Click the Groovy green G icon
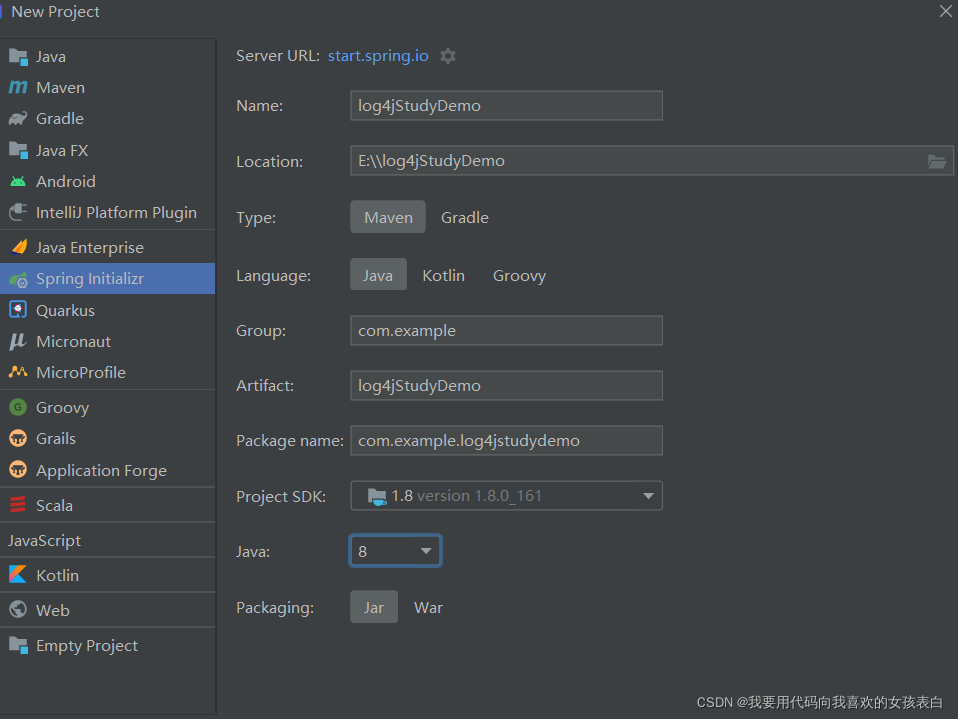This screenshot has height=719, width=958. coord(18,407)
